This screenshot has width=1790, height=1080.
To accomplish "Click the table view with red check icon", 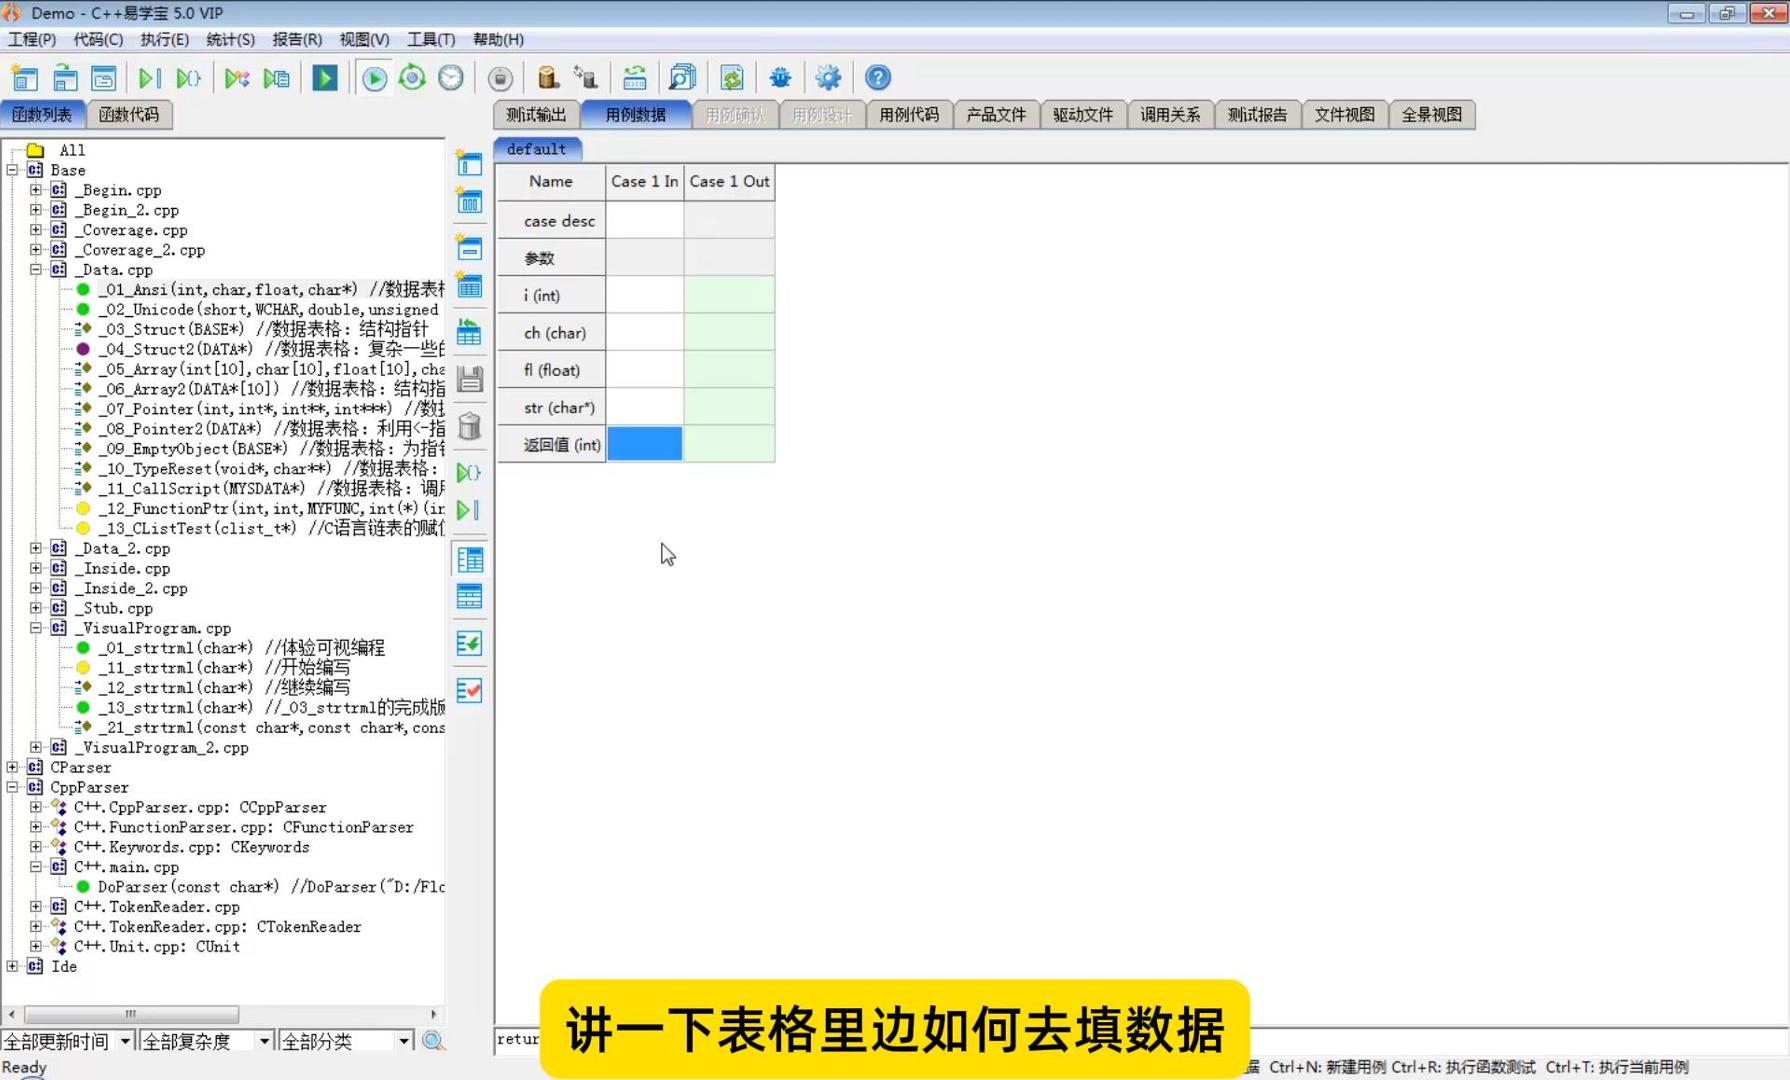I will click(x=469, y=690).
